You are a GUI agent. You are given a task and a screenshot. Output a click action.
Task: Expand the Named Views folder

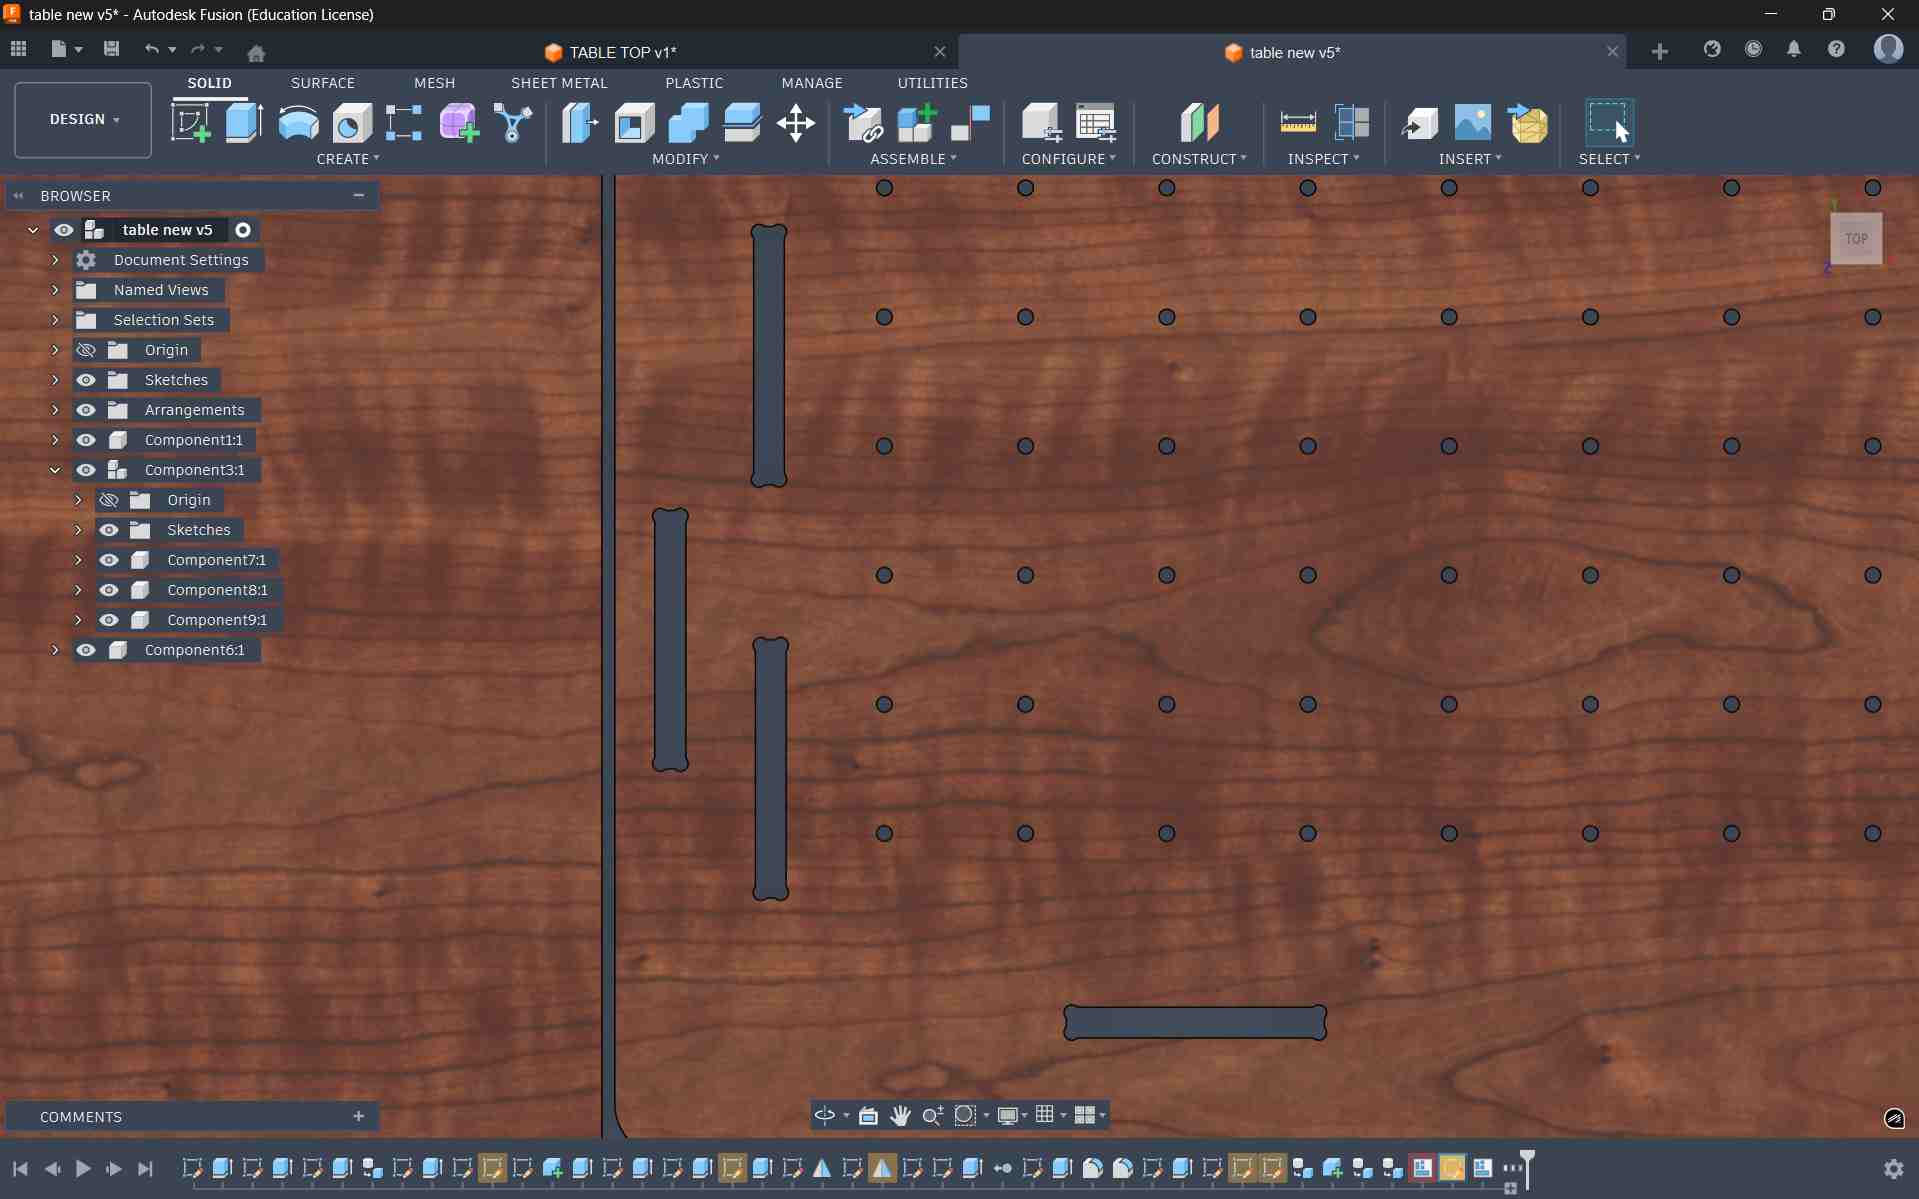tap(56, 290)
